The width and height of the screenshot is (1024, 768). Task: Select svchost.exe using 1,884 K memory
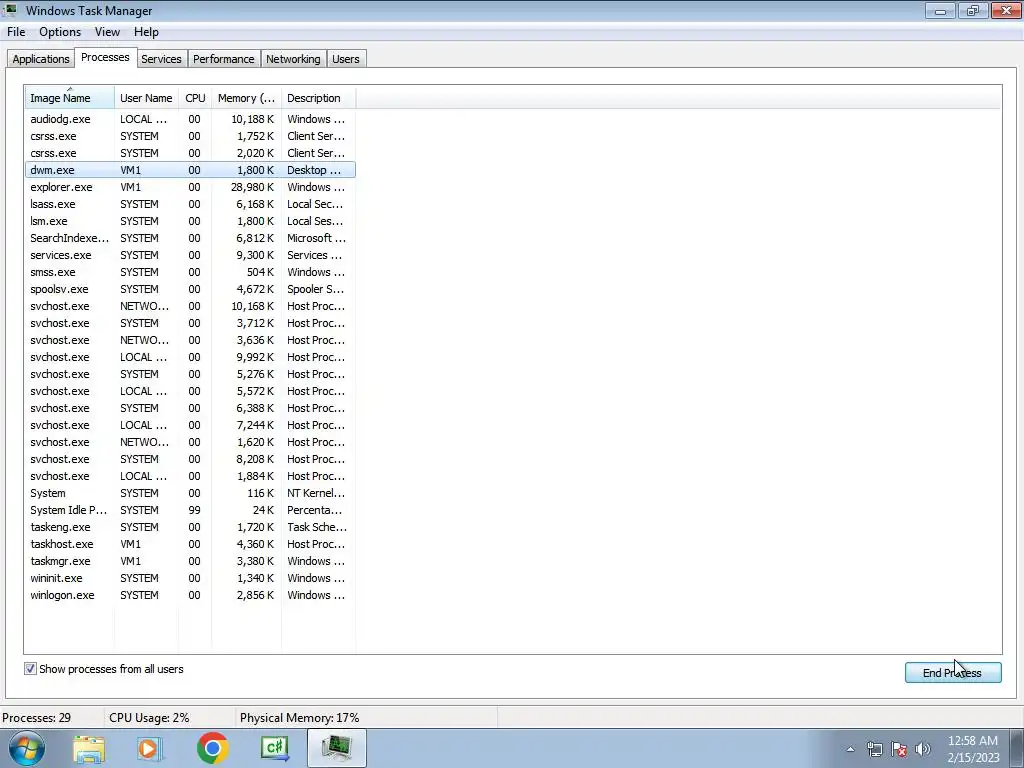pos(190,475)
